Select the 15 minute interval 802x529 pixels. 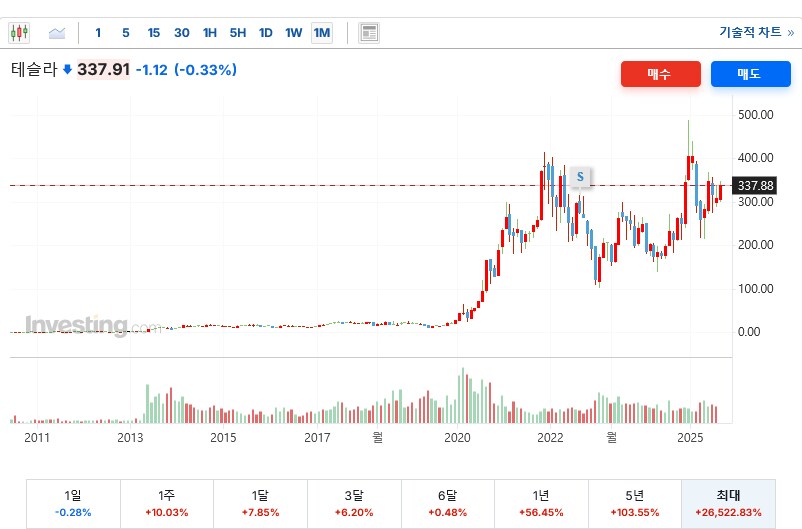coord(153,33)
